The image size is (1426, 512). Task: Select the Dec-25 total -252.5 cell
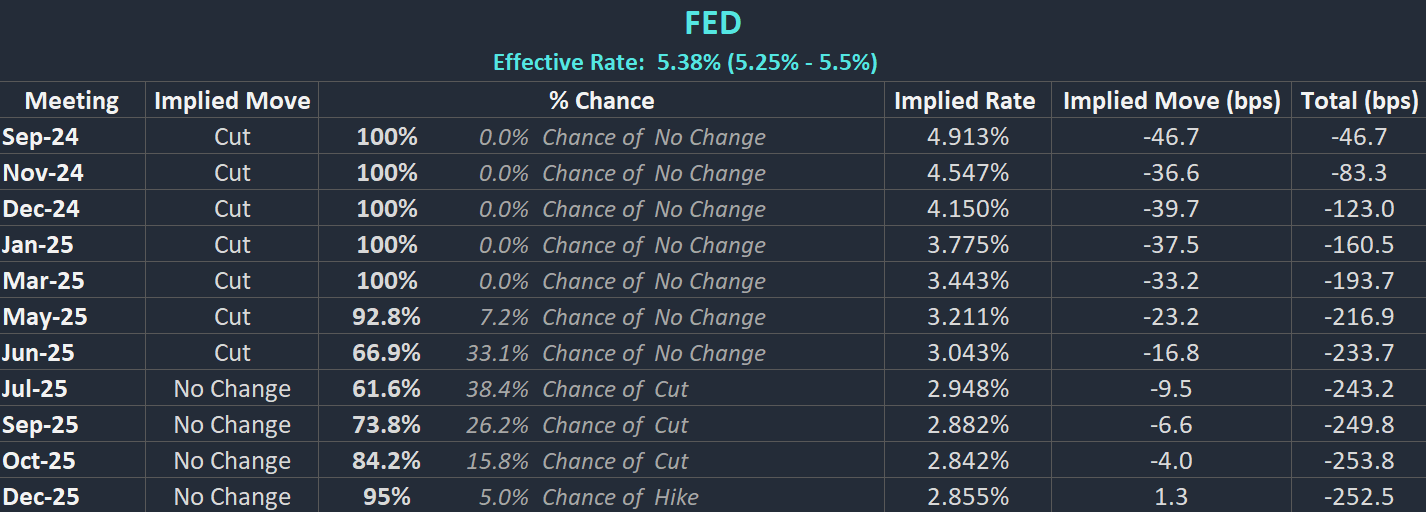[1359, 497]
